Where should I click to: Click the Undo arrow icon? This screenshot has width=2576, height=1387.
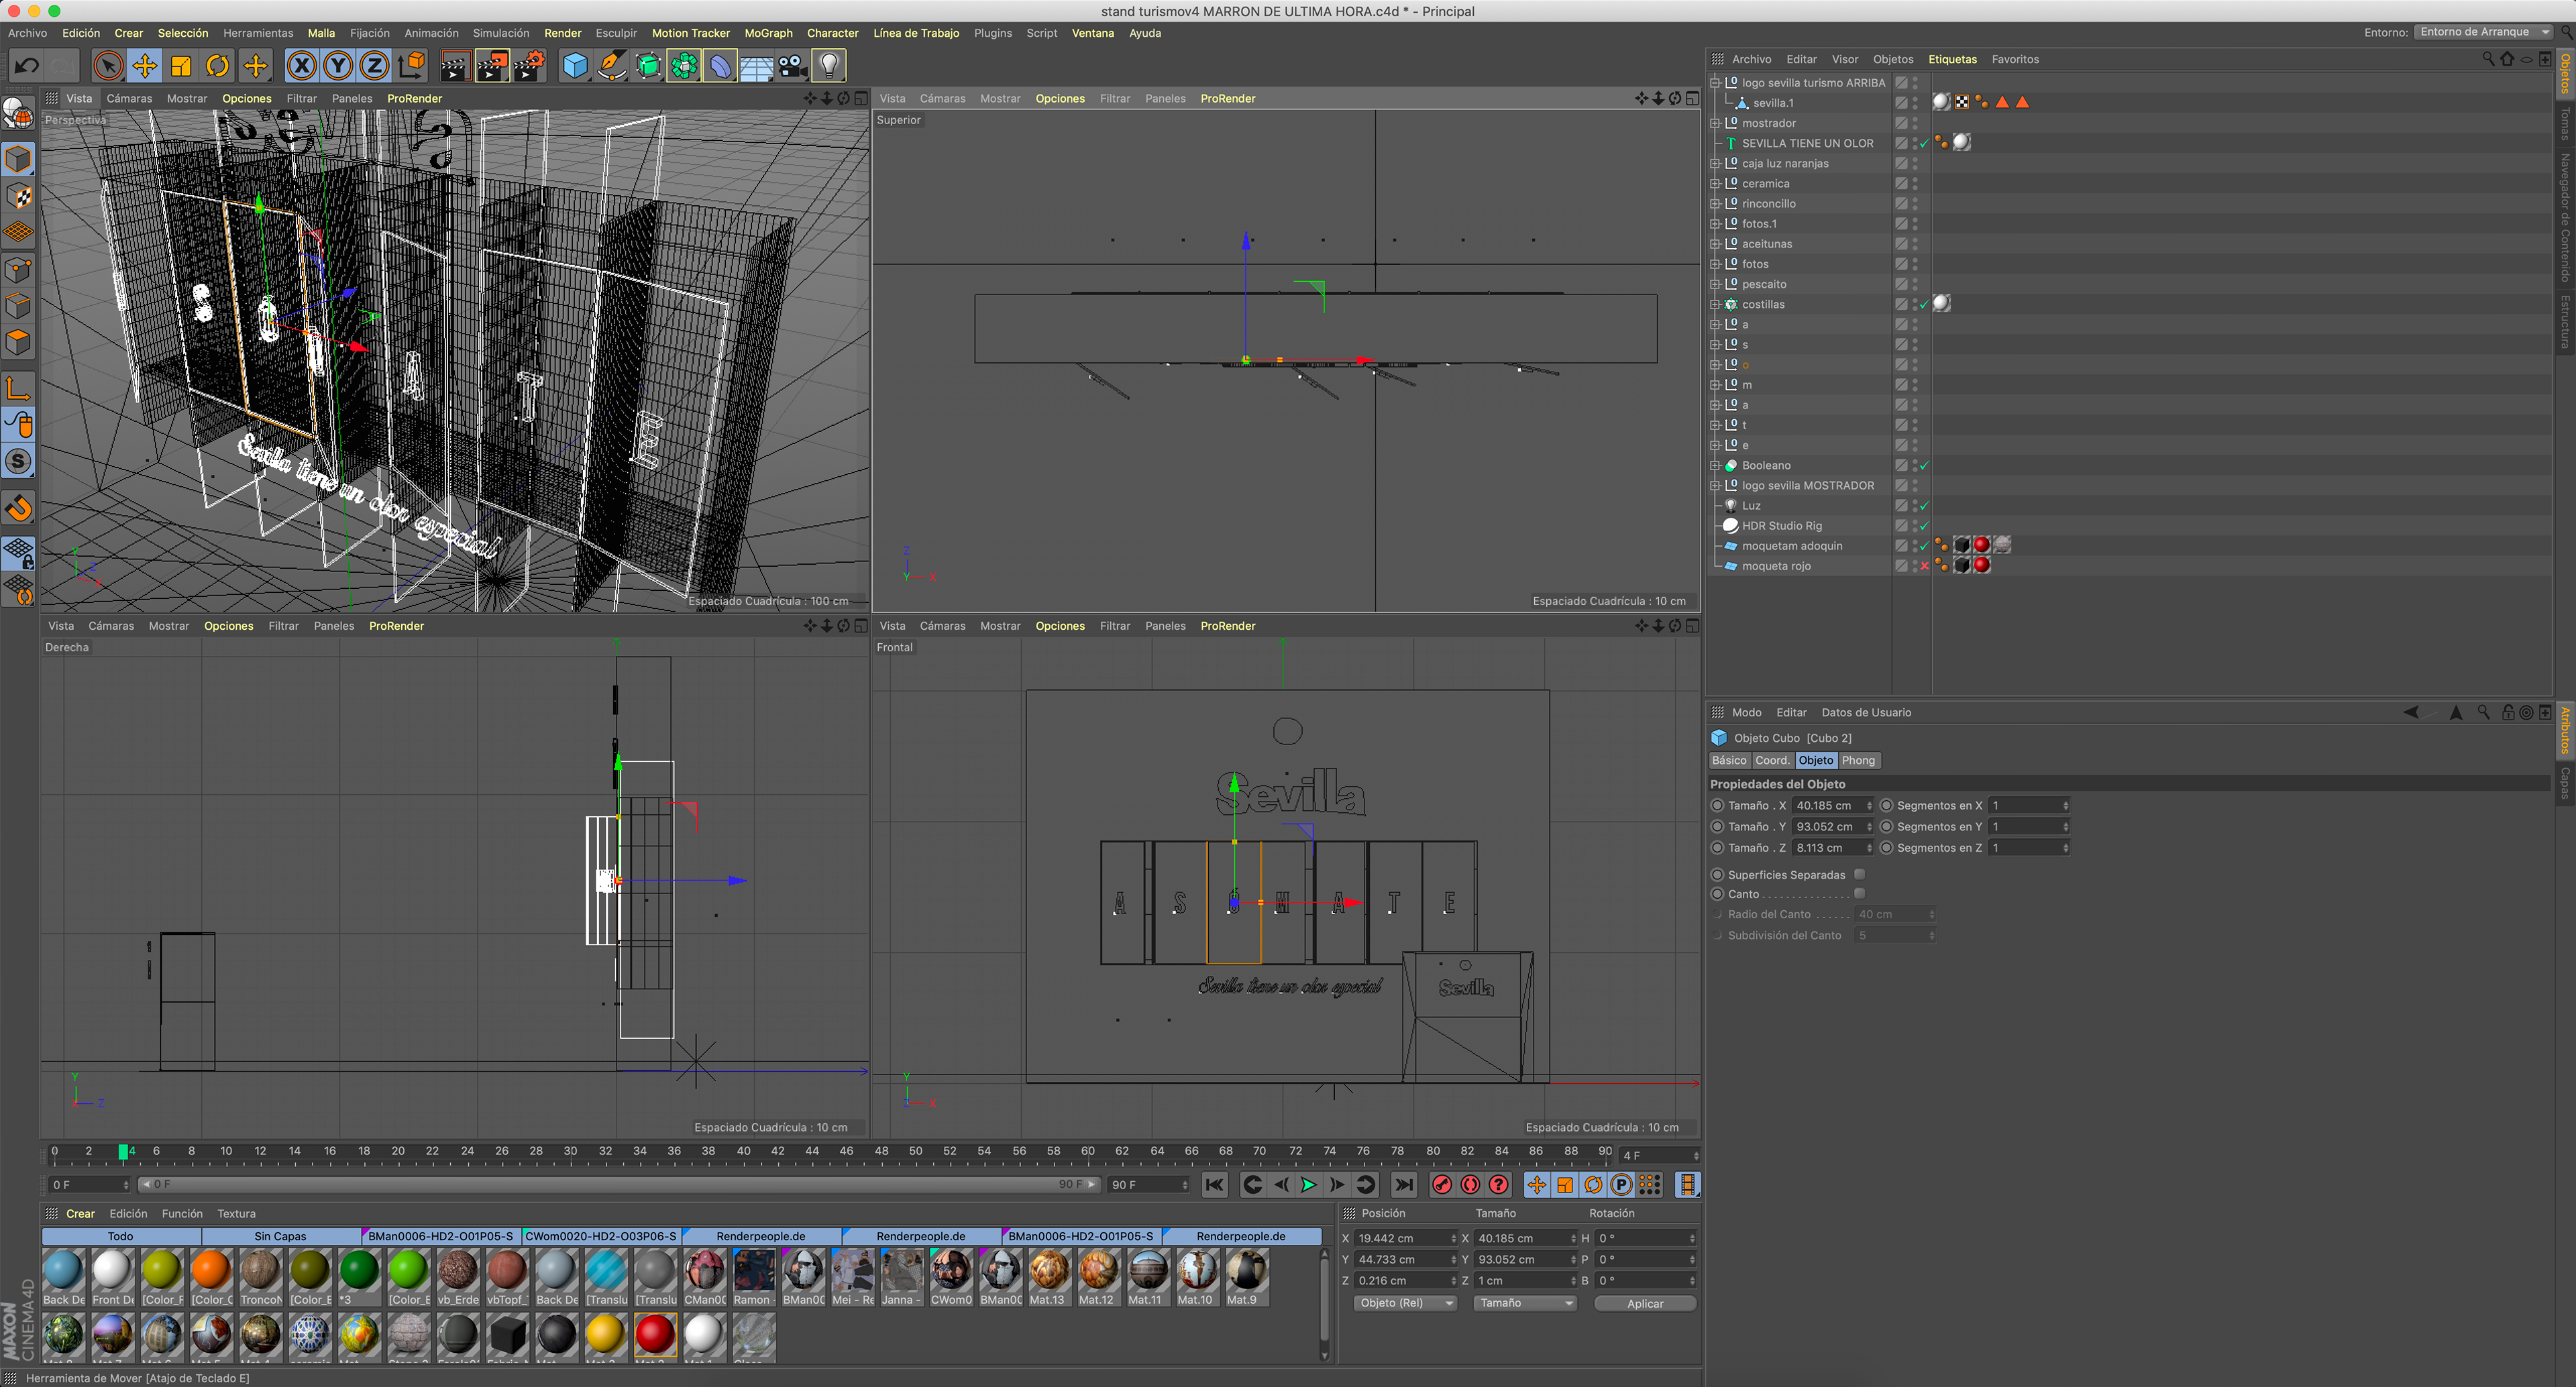coord(27,66)
